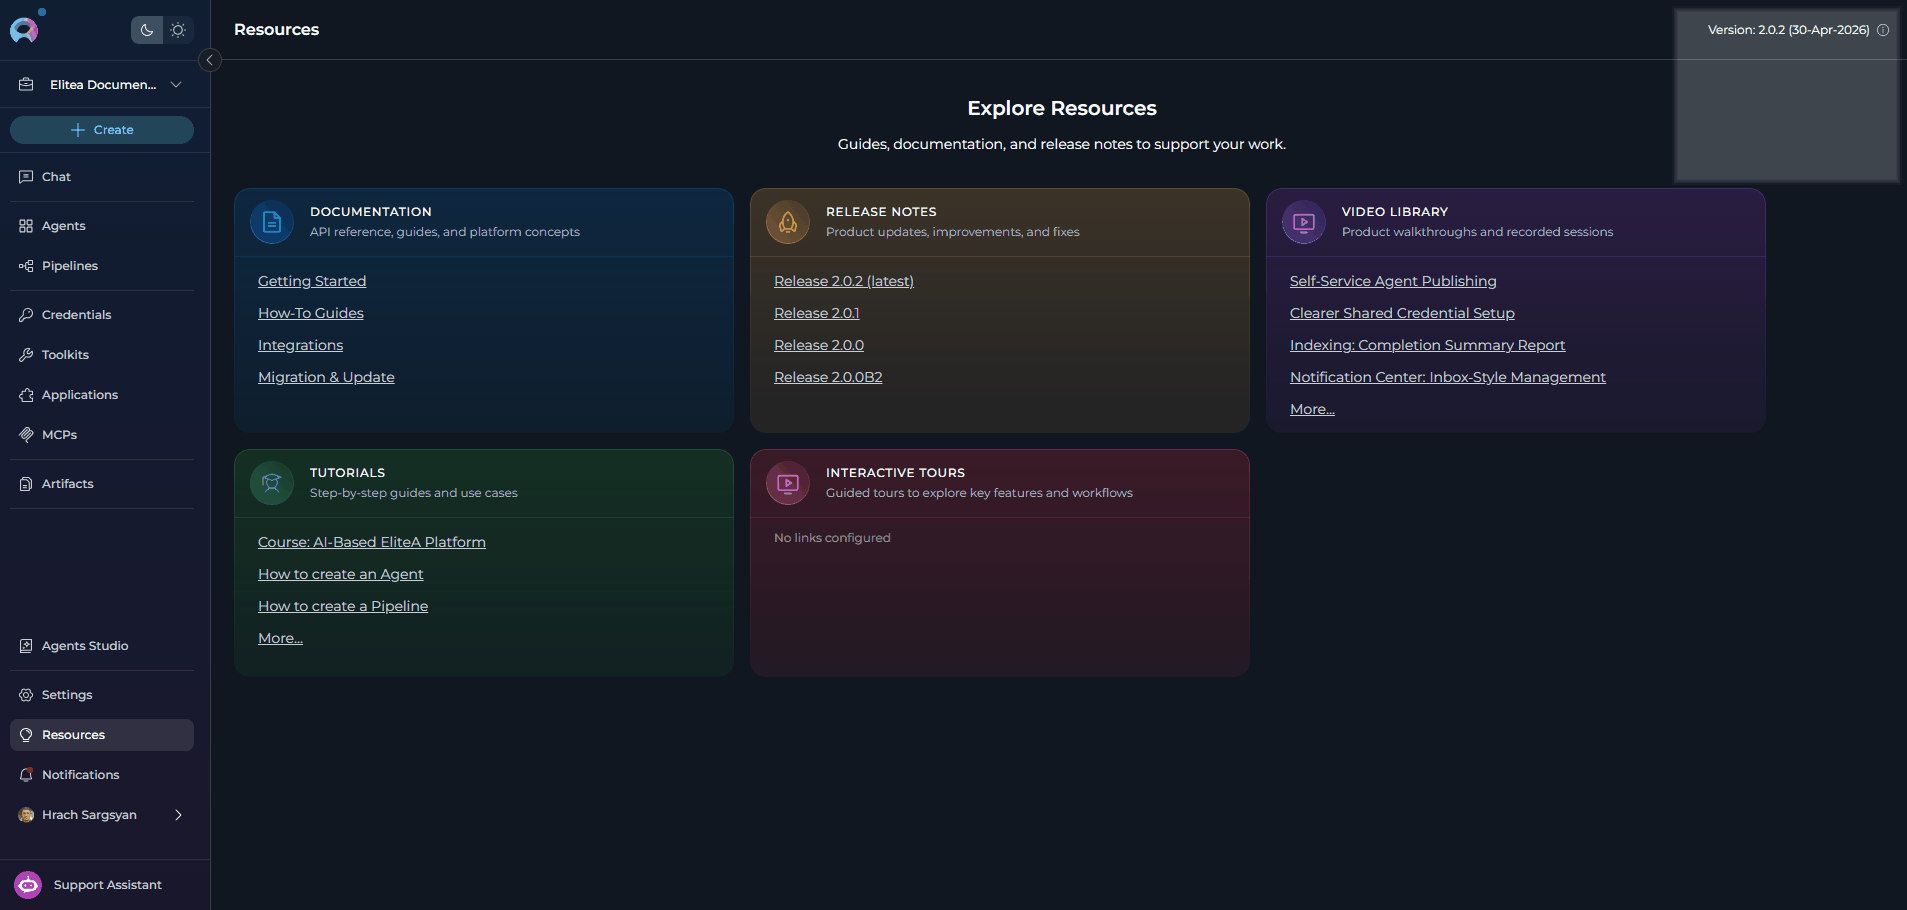This screenshot has height=910, width=1907.
Task: Click the Notifications bell icon
Action: (x=26, y=775)
